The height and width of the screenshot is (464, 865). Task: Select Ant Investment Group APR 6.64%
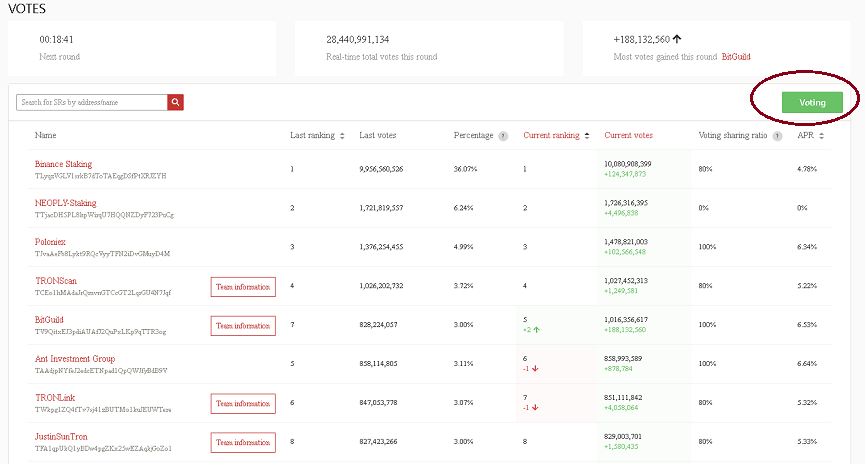(x=807, y=364)
